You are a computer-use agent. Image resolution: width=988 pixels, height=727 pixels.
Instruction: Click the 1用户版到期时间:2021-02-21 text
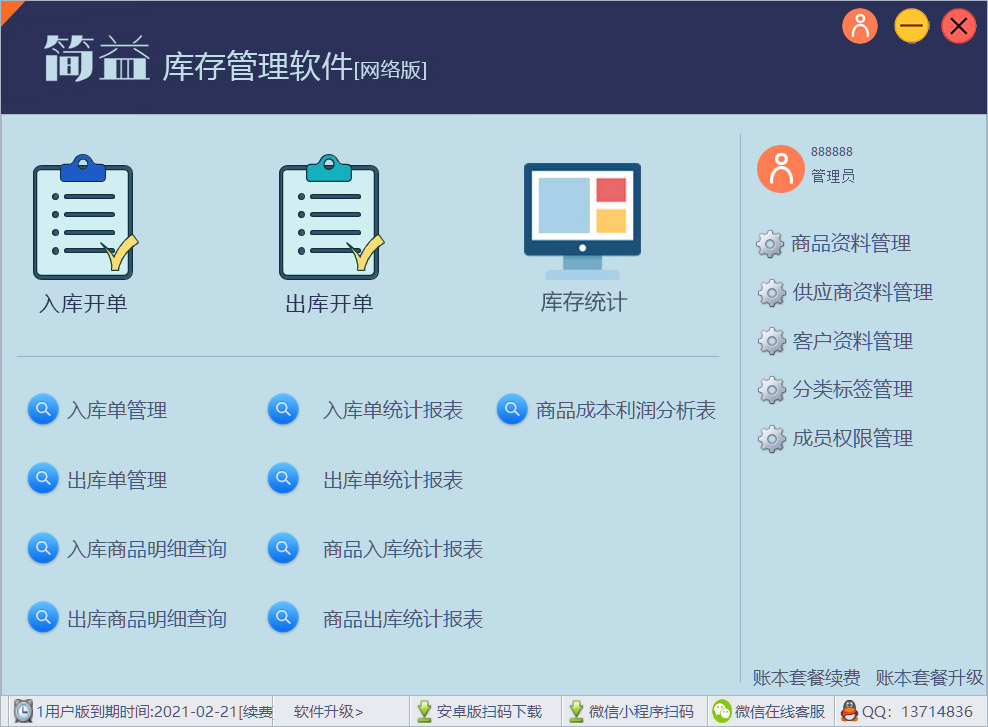pyautogui.click(x=137, y=712)
